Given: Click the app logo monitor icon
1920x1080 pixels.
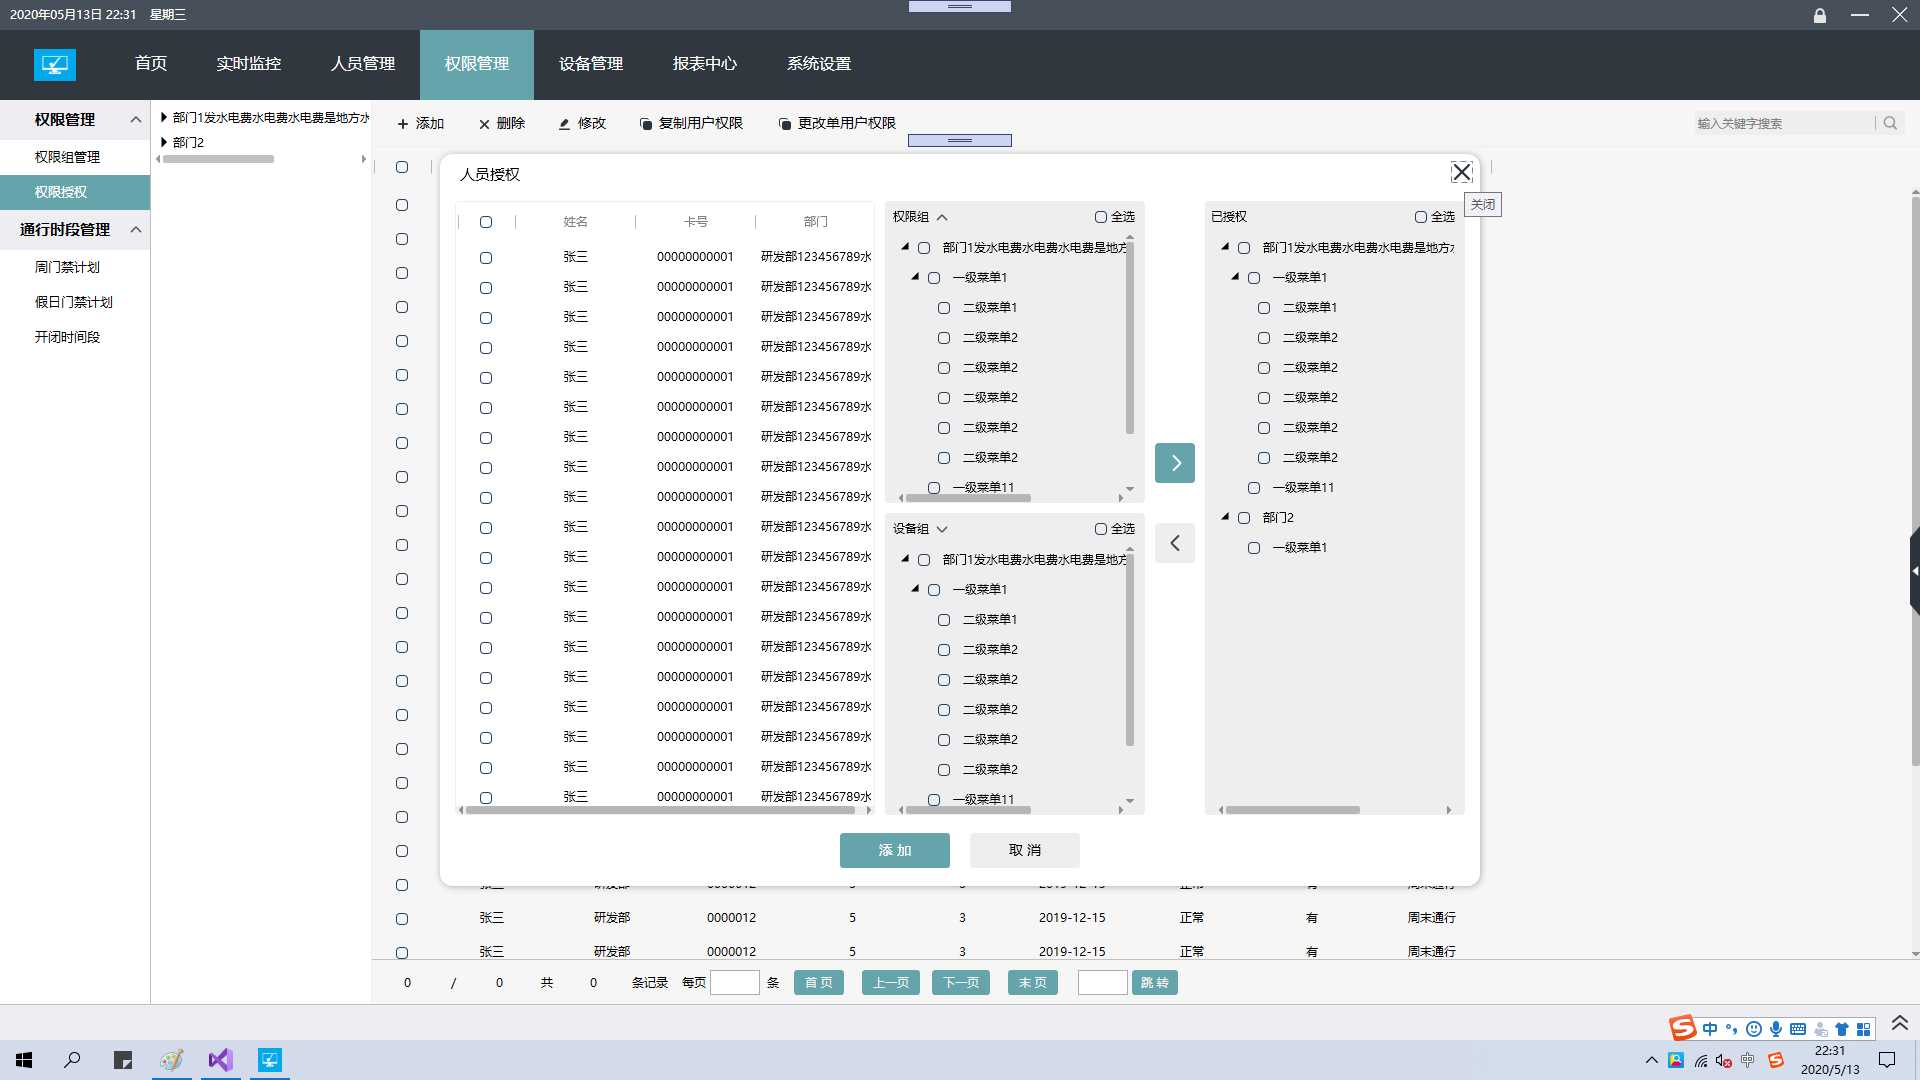Looking at the screenshot, I should pyautogui.click(x=55, y=65).
